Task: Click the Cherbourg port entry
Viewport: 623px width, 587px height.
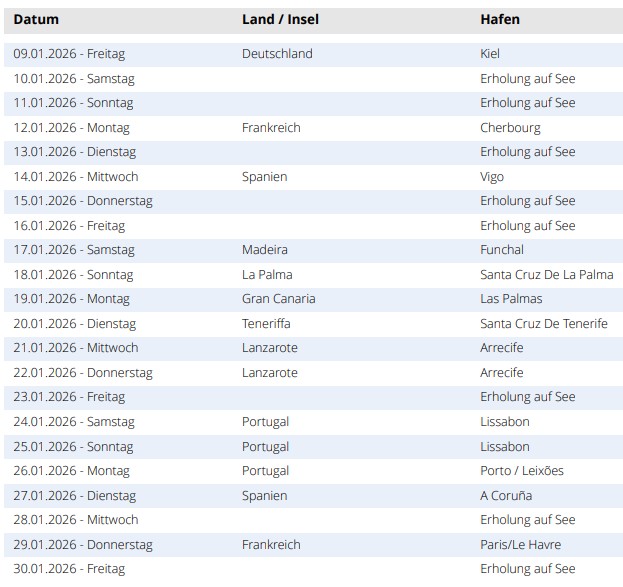Action: tap(510, 128)
